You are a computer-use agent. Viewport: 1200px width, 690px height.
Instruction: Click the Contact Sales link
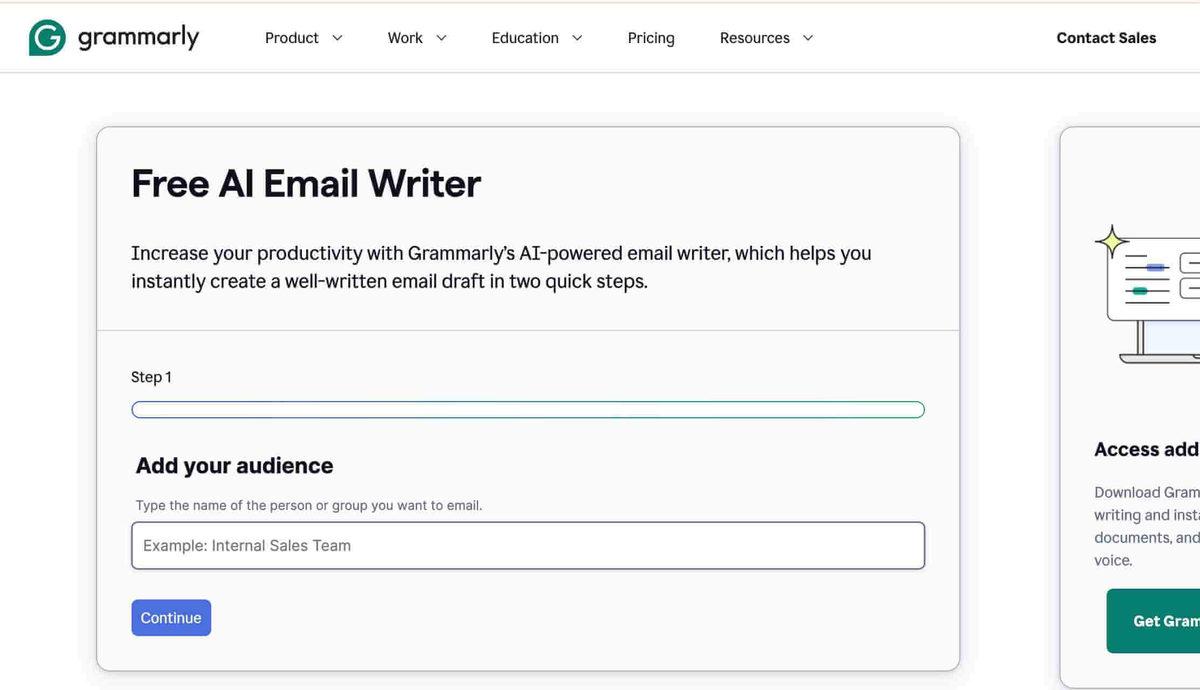point(1106,38)
